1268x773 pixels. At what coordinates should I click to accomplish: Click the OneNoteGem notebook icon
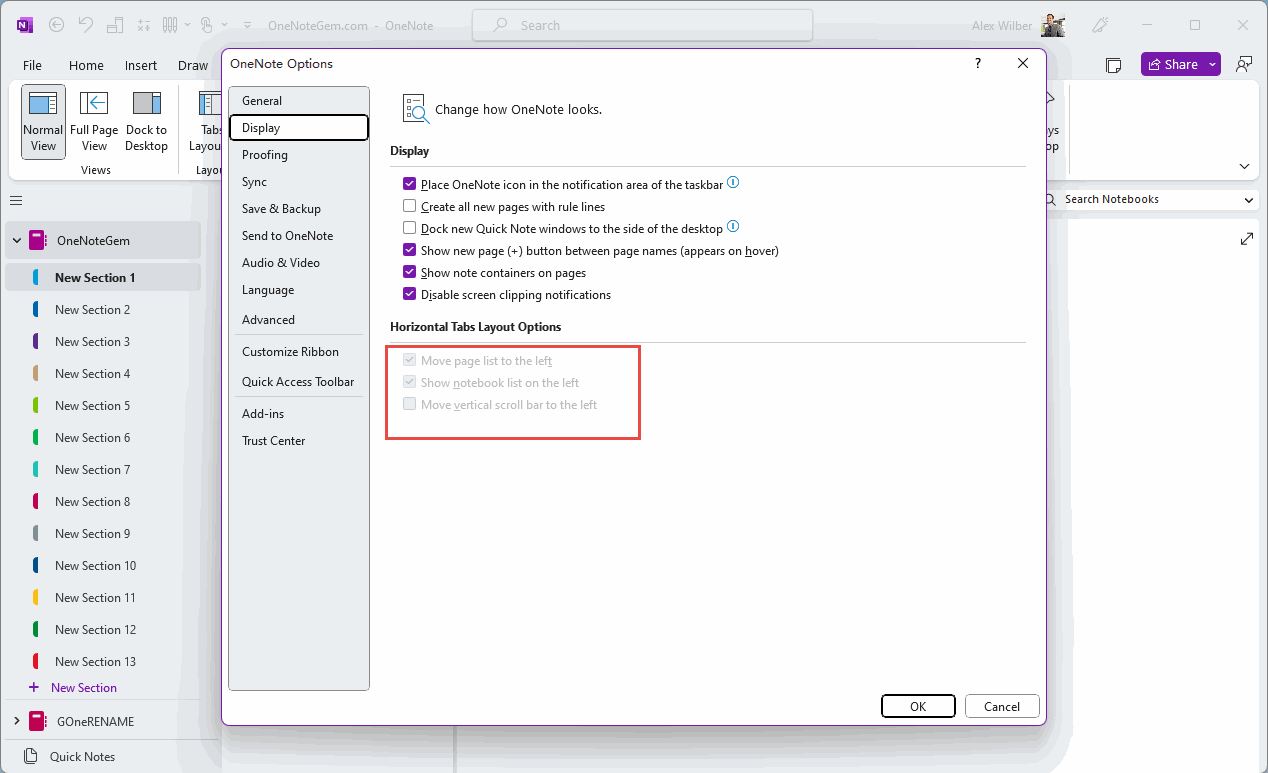(38, 240)
